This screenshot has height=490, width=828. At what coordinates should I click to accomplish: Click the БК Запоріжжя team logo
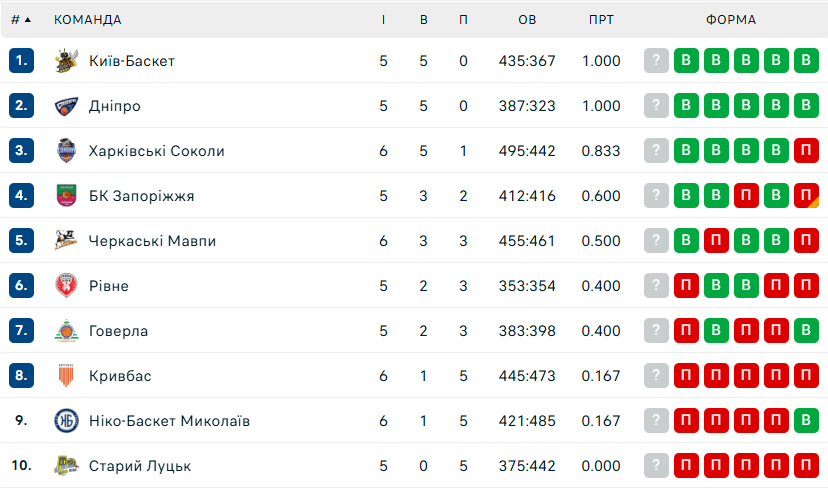pos(66,196)
